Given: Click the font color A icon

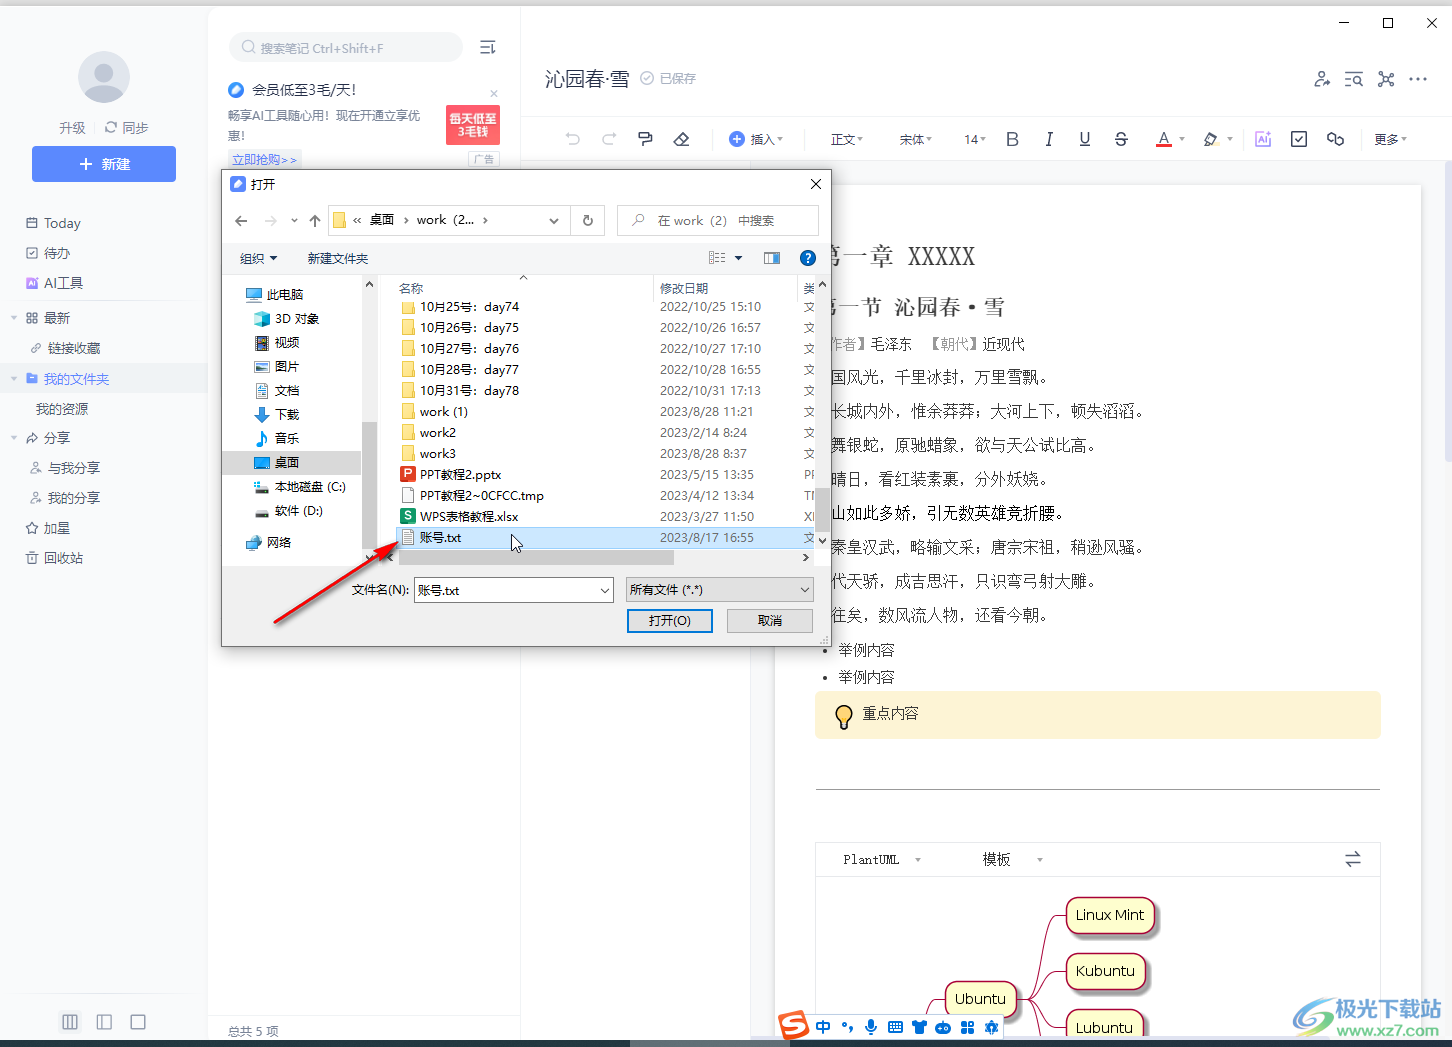Looking at the screenshot, I should pos(1163,139).
